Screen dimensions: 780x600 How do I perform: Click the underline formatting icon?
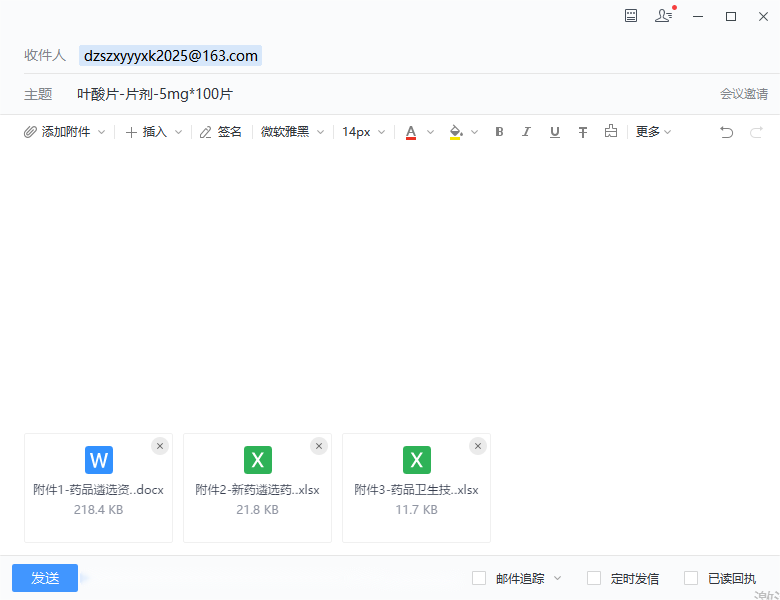554,132
